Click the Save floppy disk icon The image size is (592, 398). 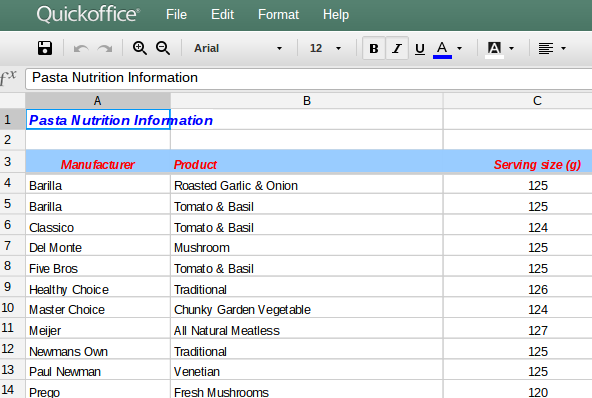(x=45, y=48)
